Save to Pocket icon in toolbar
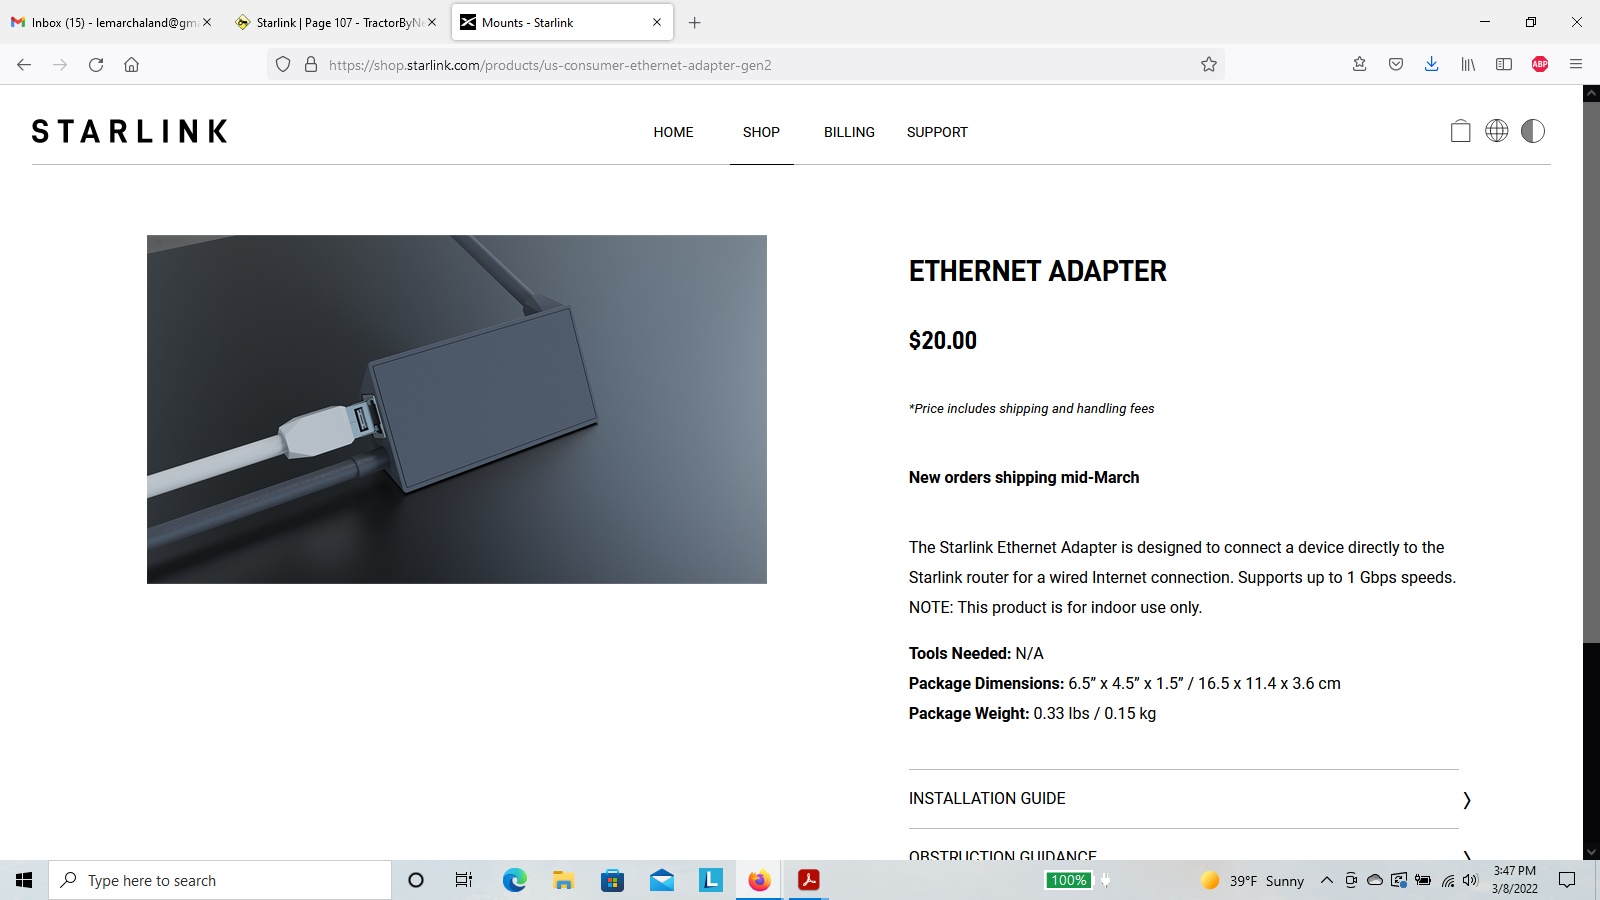 1396,65
